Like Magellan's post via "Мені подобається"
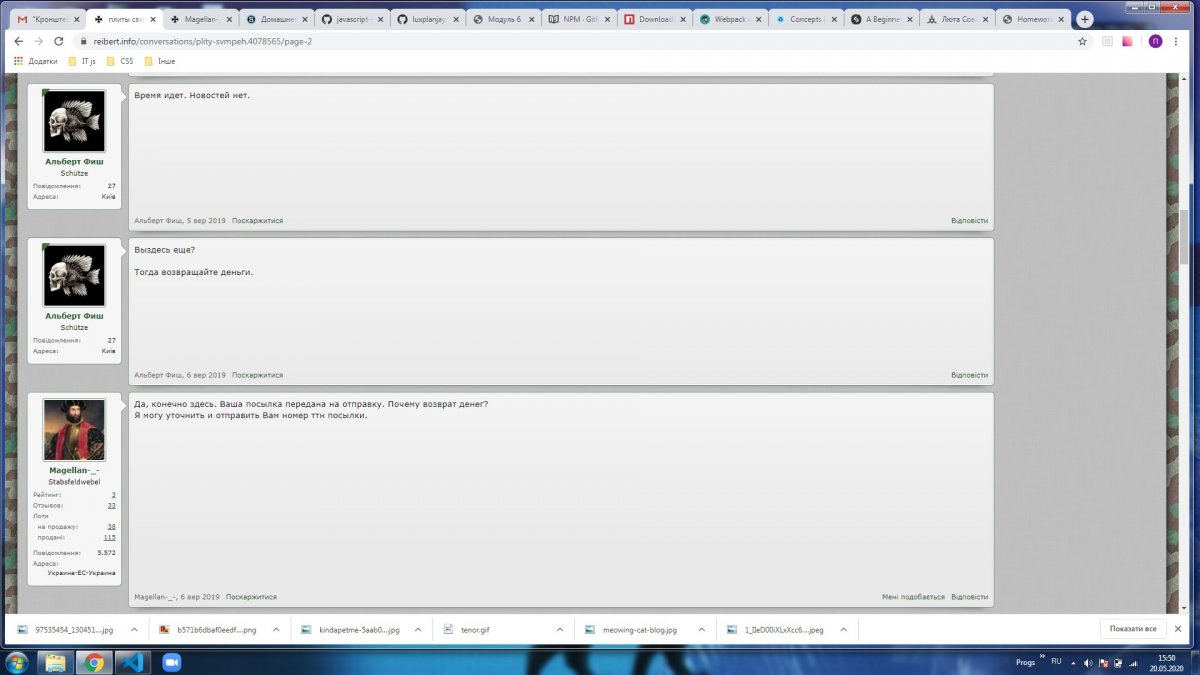1200x675 pixels. point(913,597)
